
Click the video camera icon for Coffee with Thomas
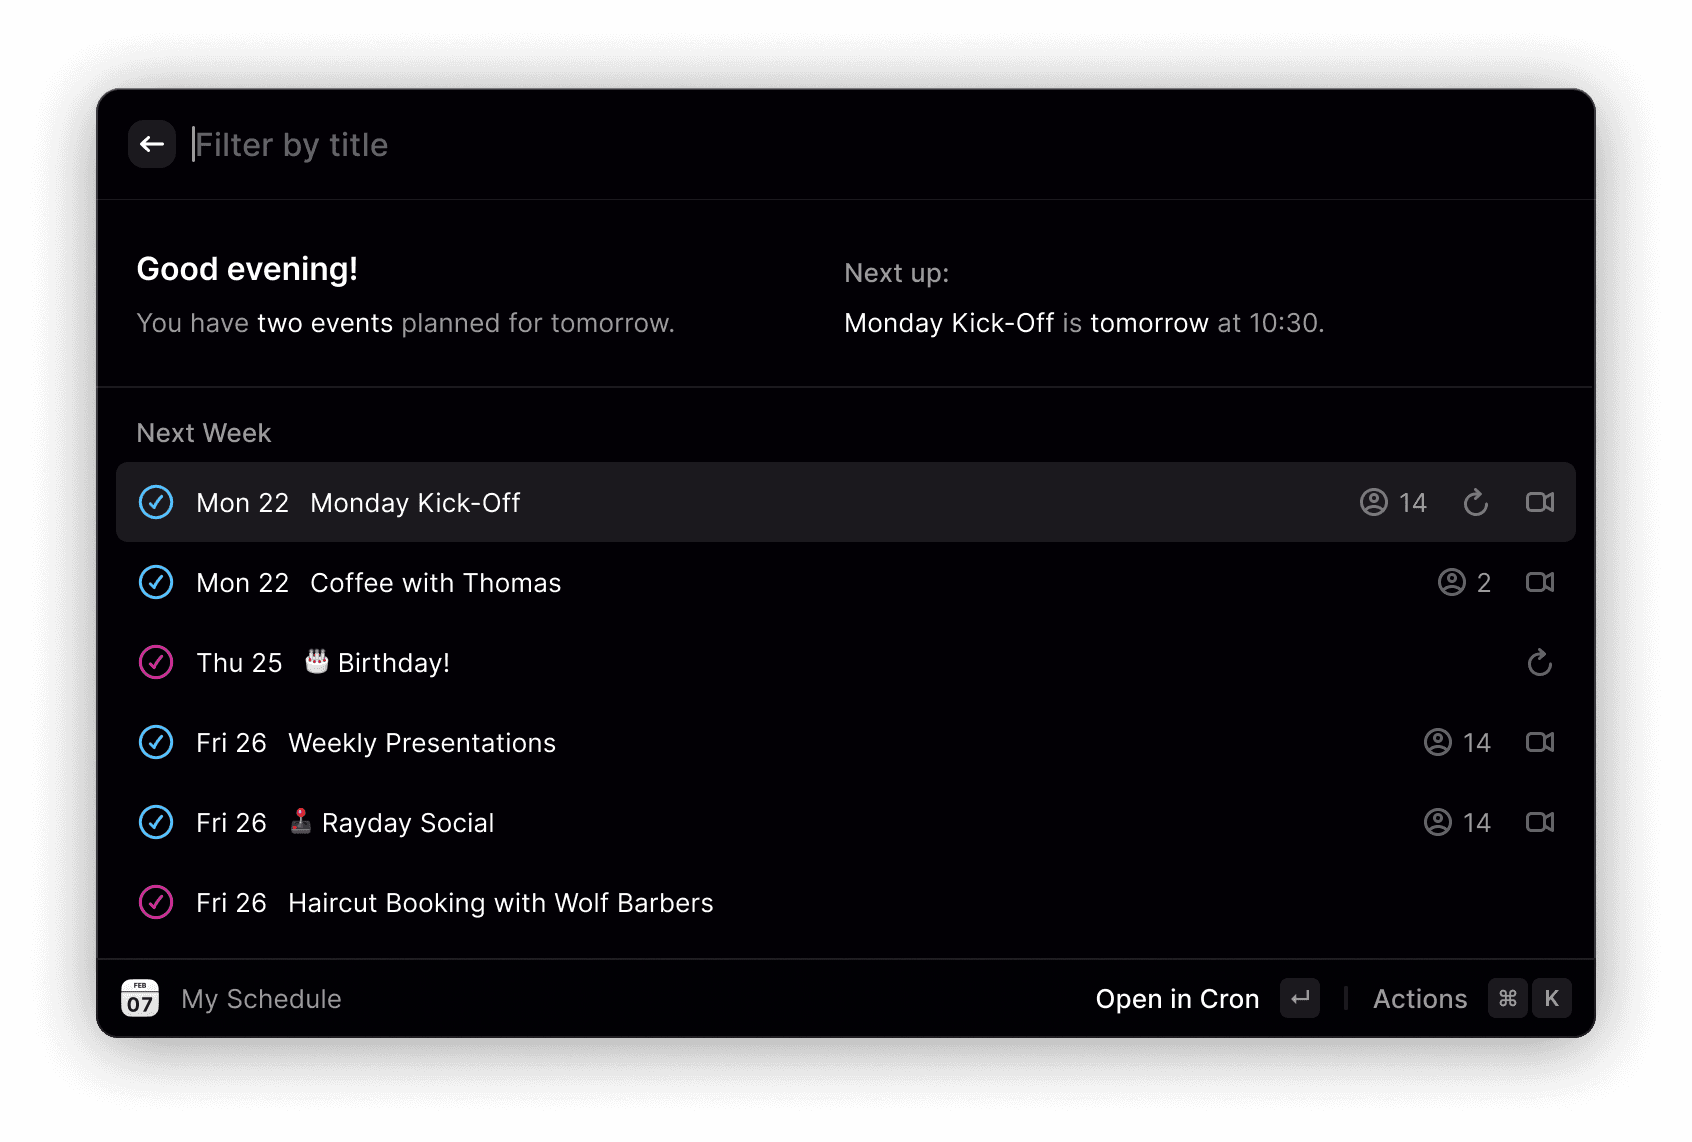point(1540,582)
